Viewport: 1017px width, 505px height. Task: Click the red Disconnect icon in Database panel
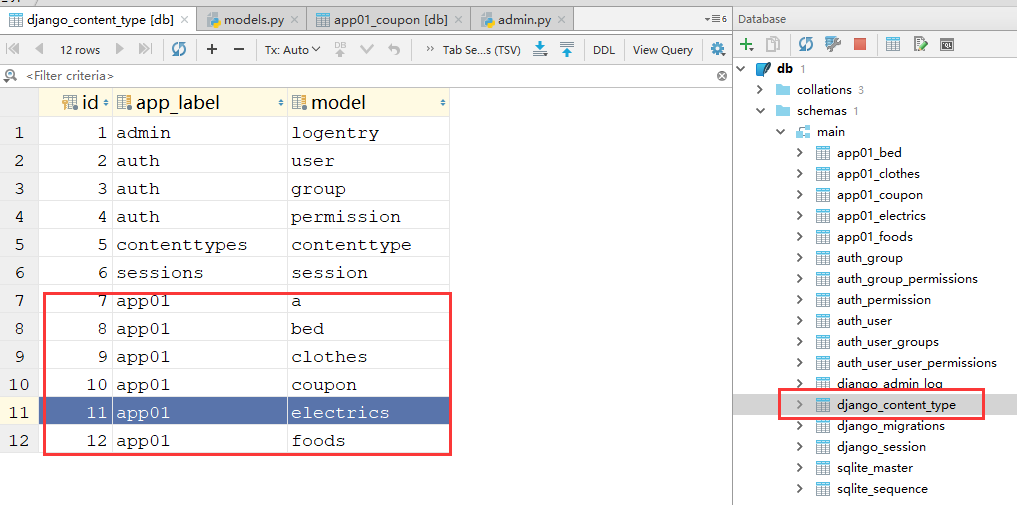859,44
